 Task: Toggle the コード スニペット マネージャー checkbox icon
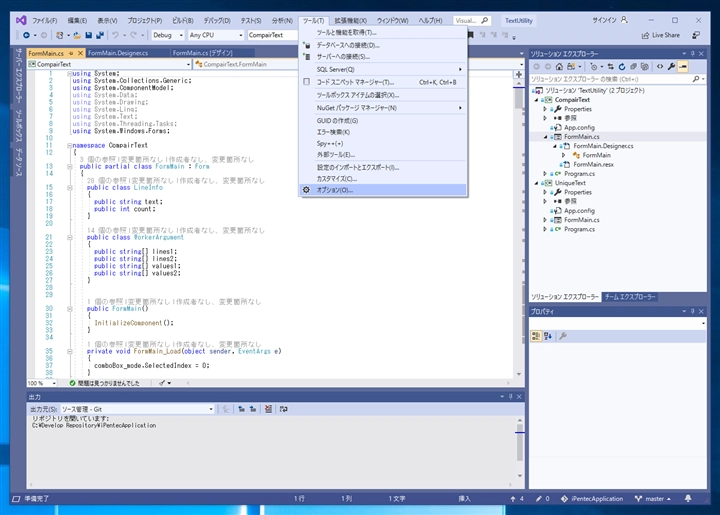306,82
